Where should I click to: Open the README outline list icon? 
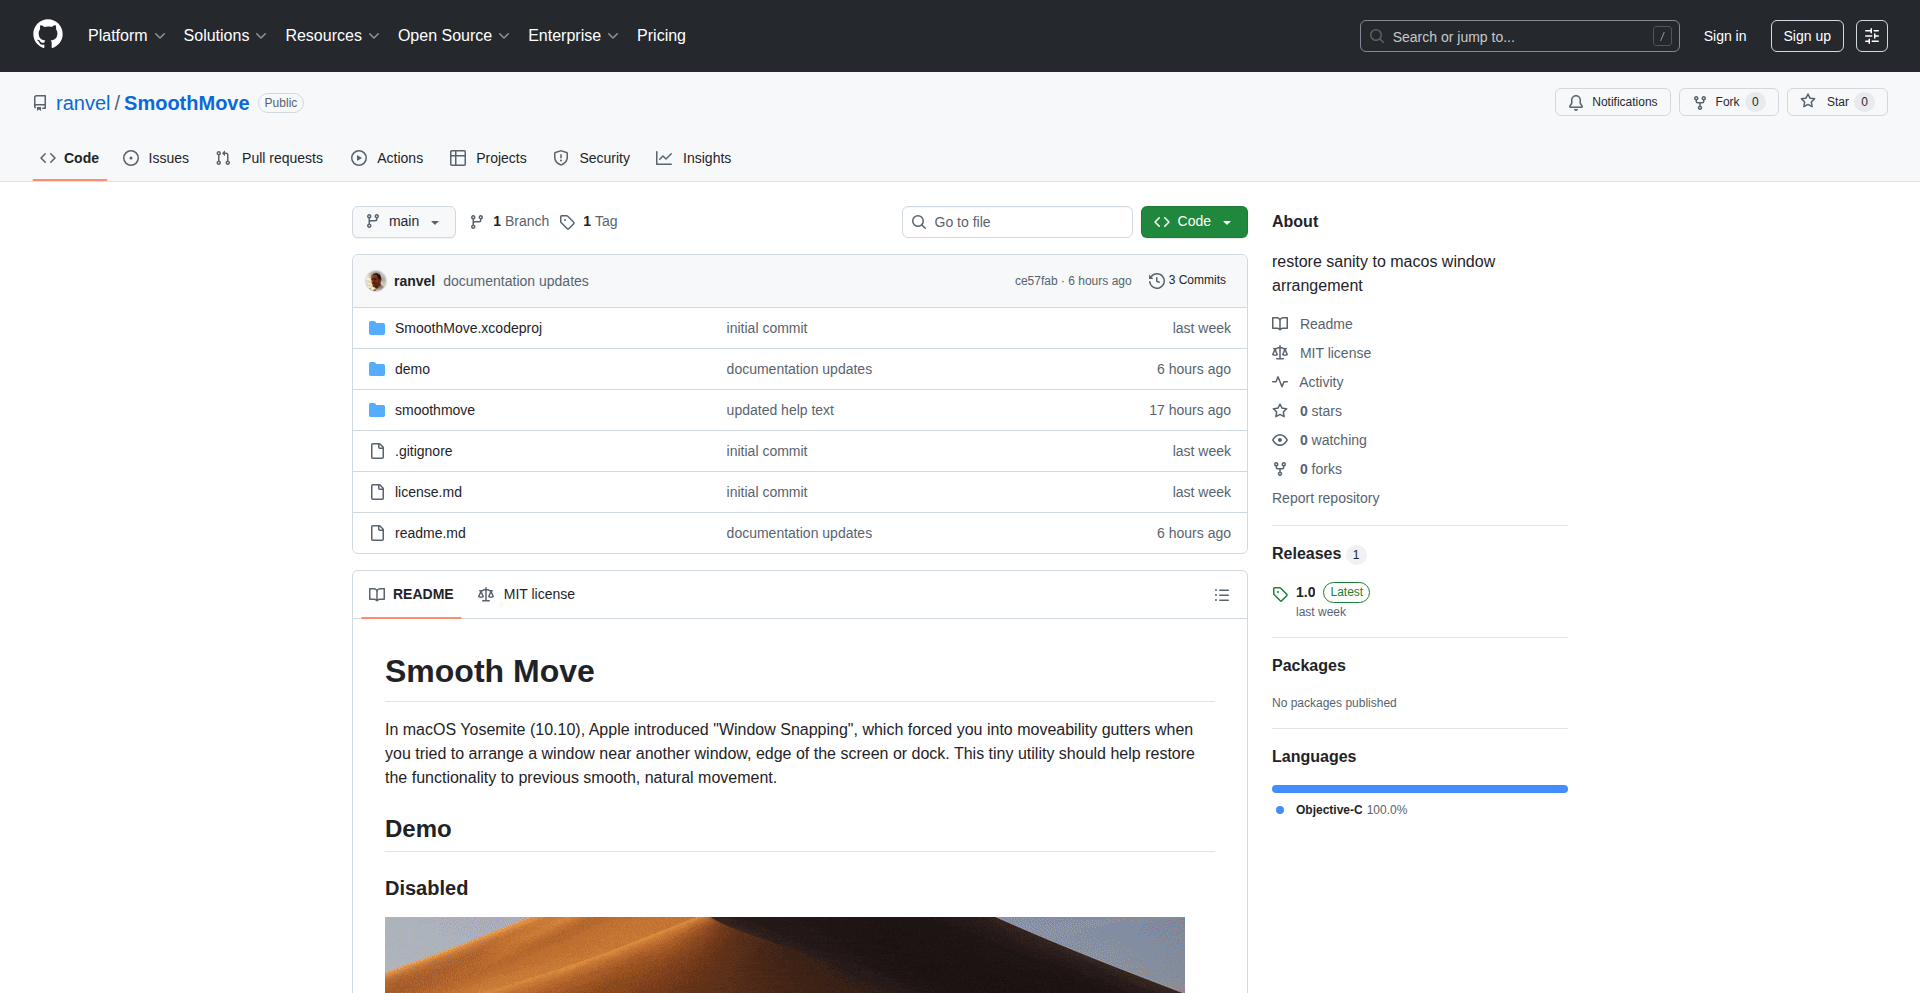pyautogui.click(x=1221, y=595)
